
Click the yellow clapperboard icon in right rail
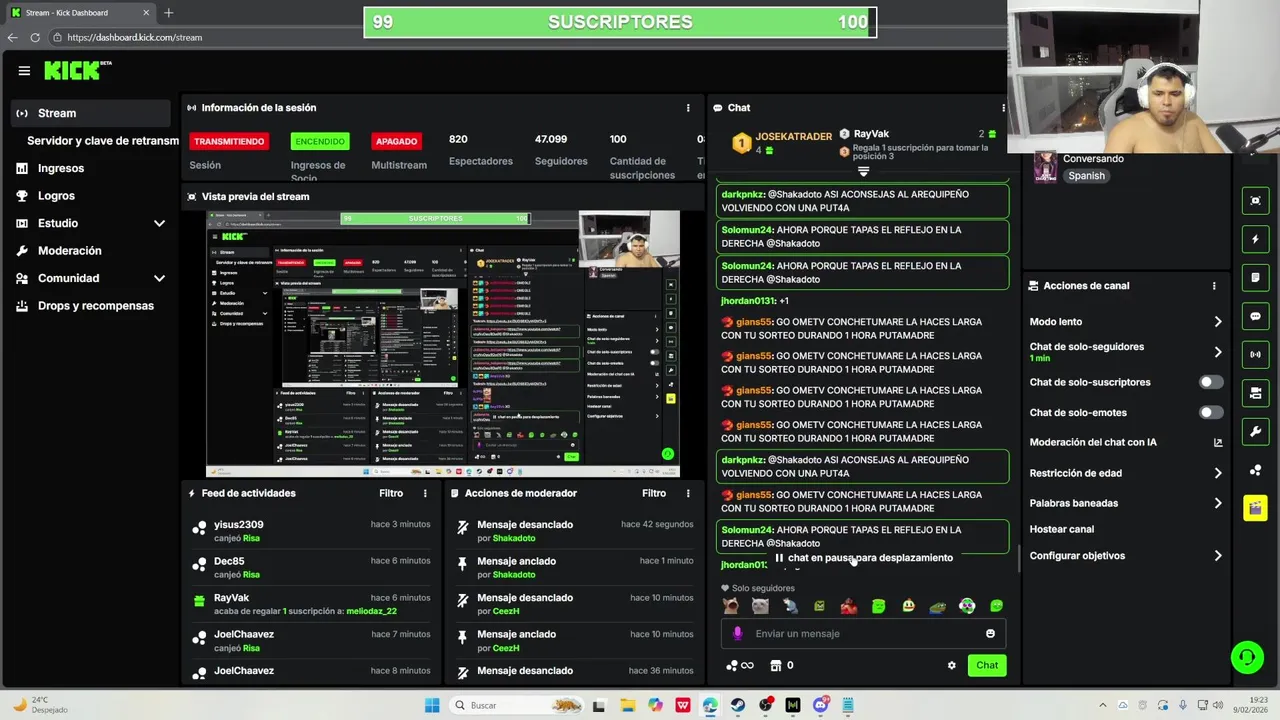tap(1255, 508)
